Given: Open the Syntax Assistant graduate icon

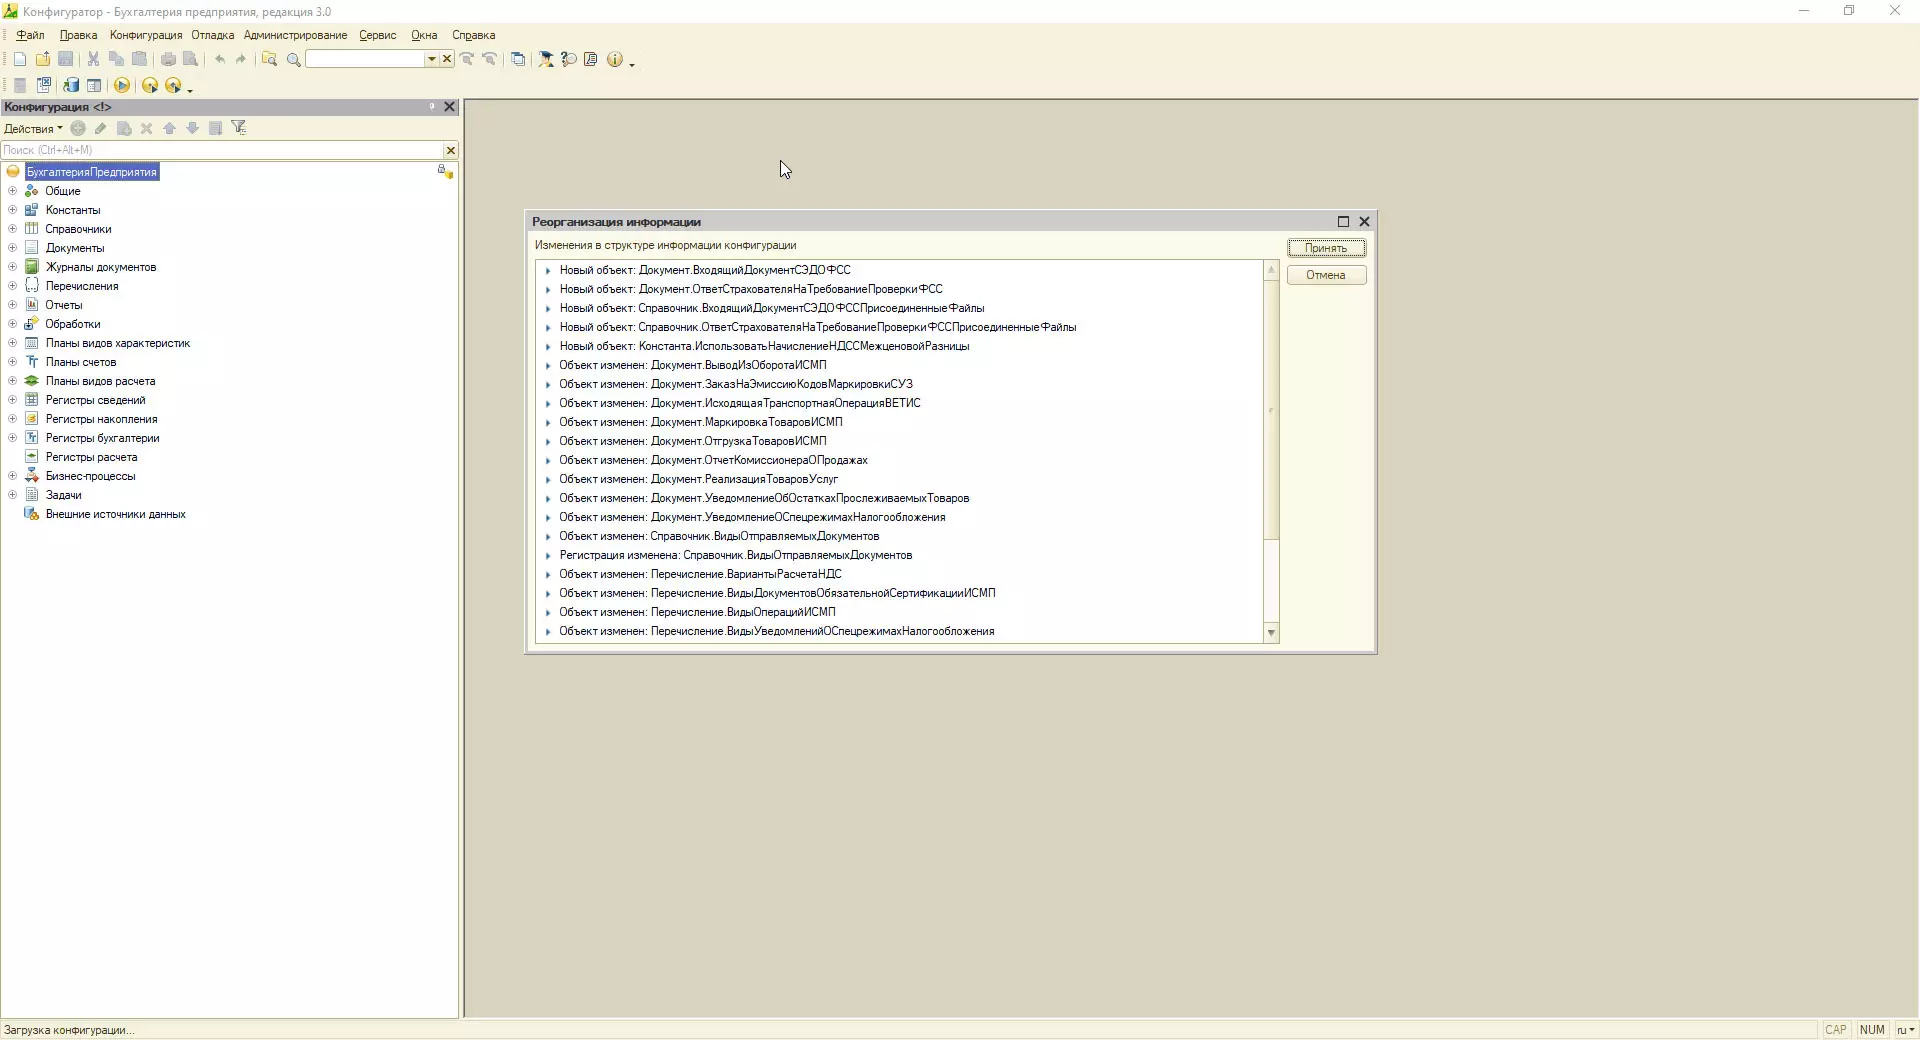Looking at the screenshot, I should point(546,60).
